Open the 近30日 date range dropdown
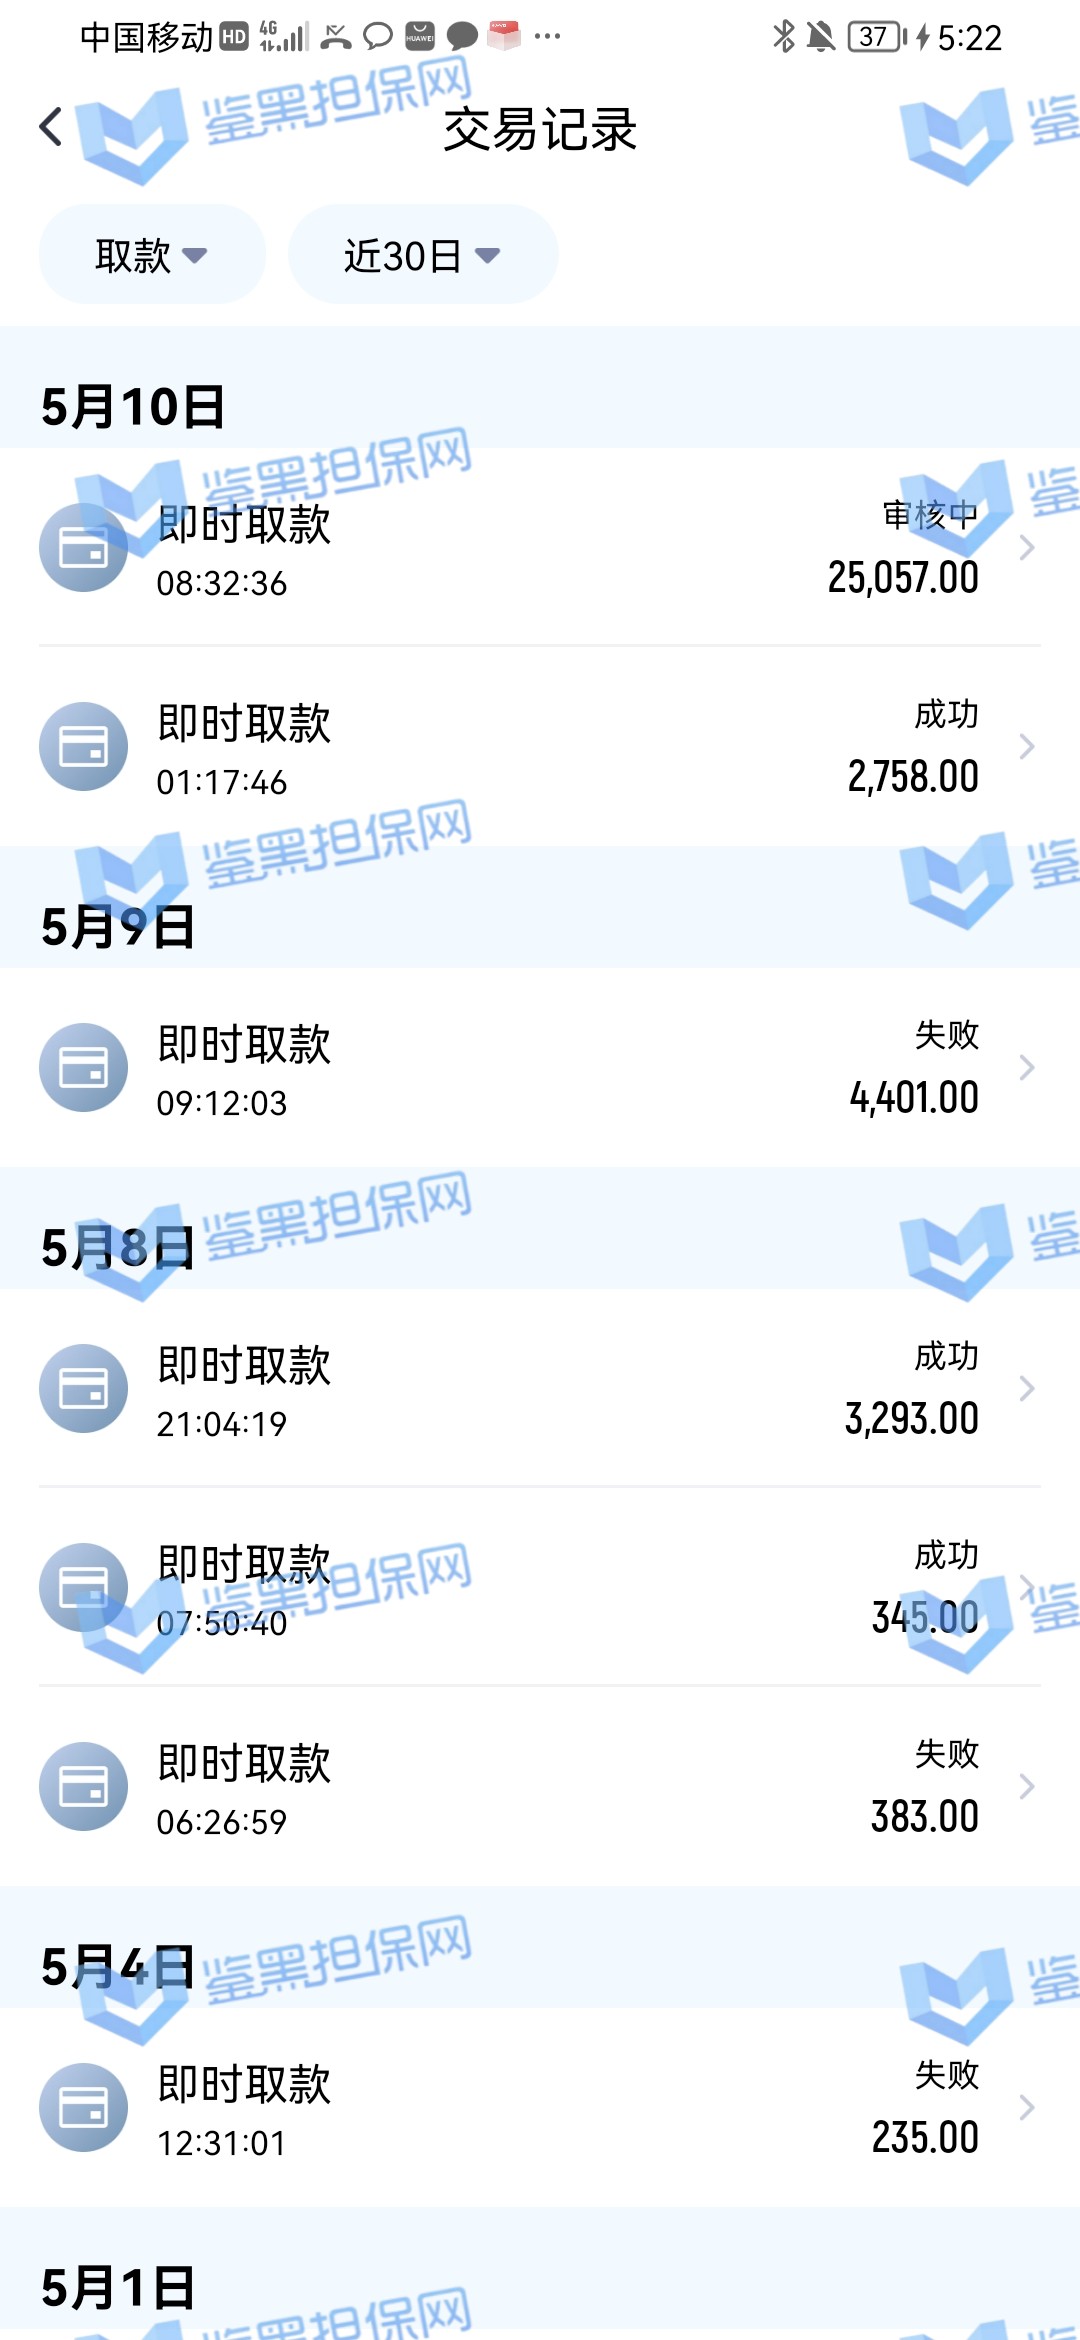Image resolution: width=1080 pixels, height=2340 pixels. (x=422, y=255)
